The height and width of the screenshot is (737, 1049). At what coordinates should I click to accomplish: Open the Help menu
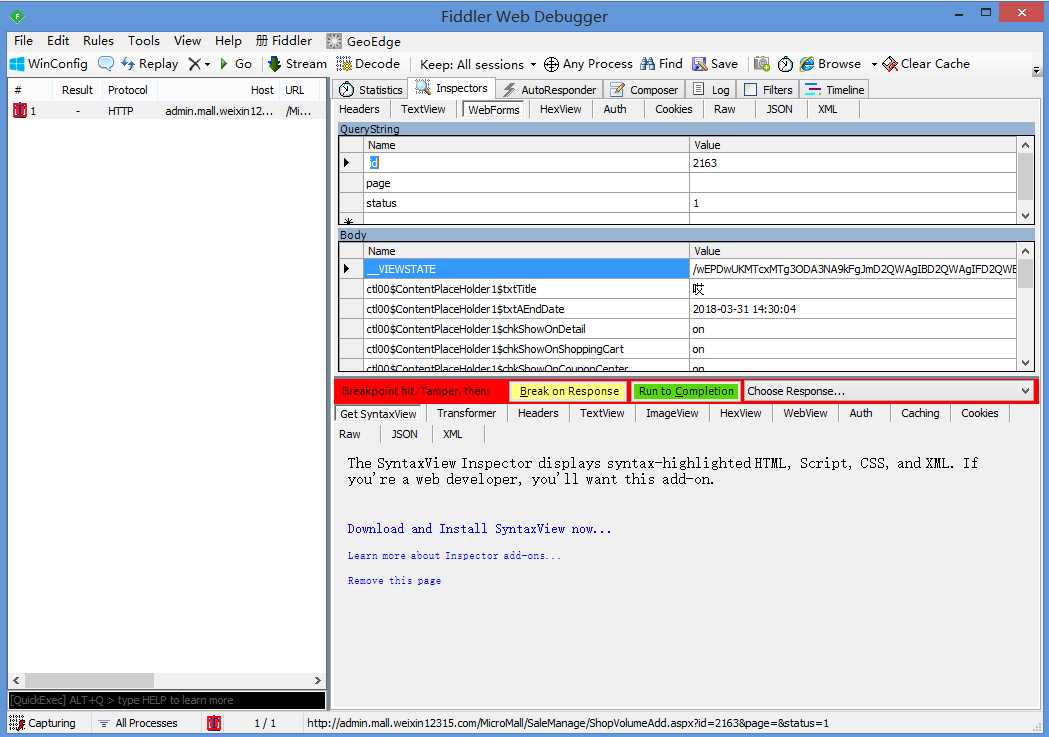click(228, 41)
